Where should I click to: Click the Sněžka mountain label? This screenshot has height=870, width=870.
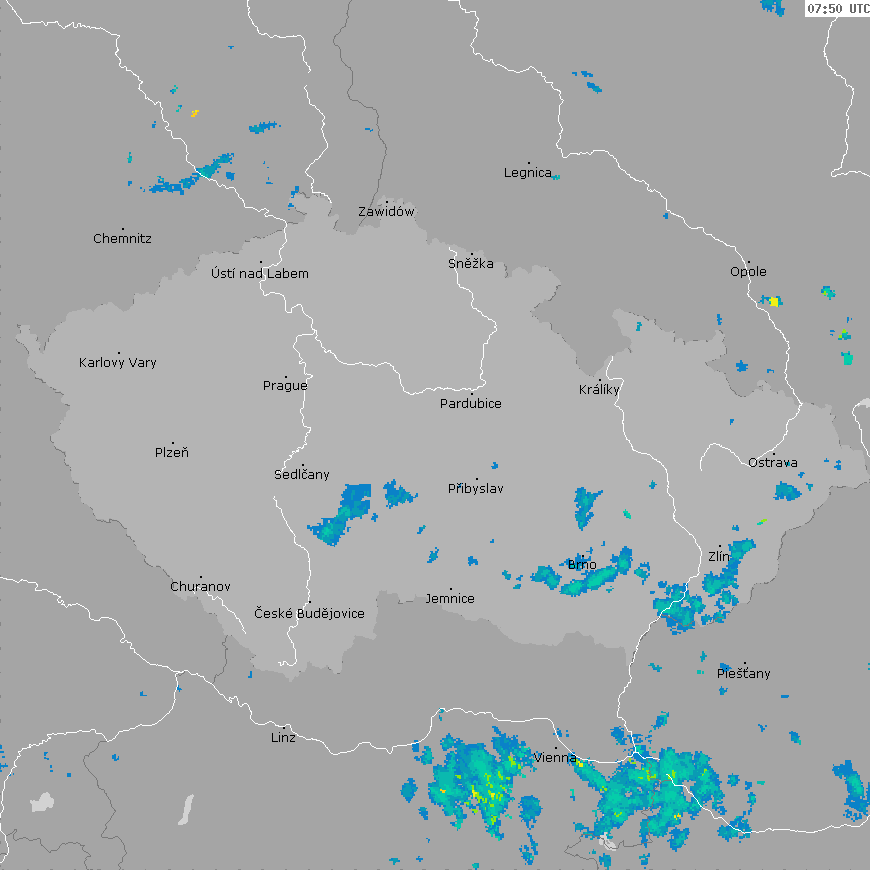coord(470,264)
